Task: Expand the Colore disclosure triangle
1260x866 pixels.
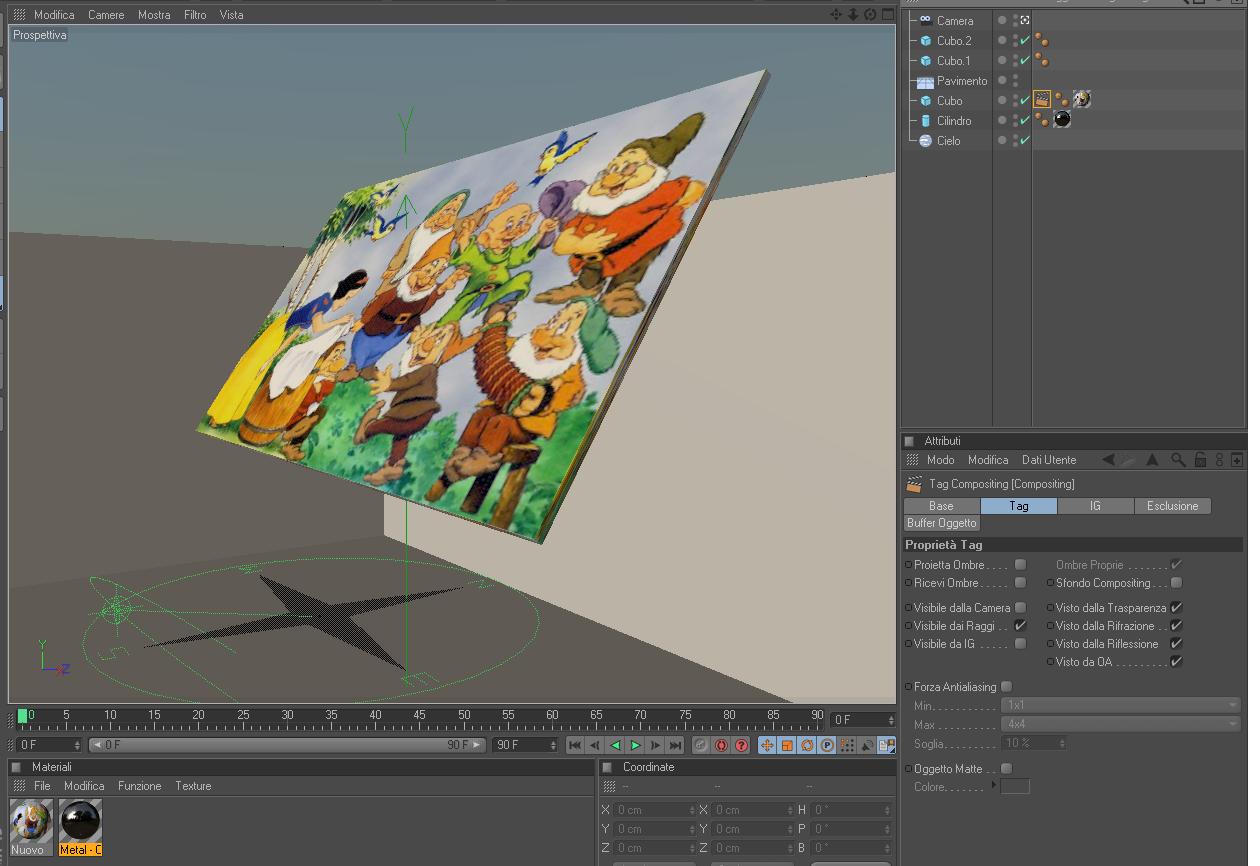Action: pos(994,786)
